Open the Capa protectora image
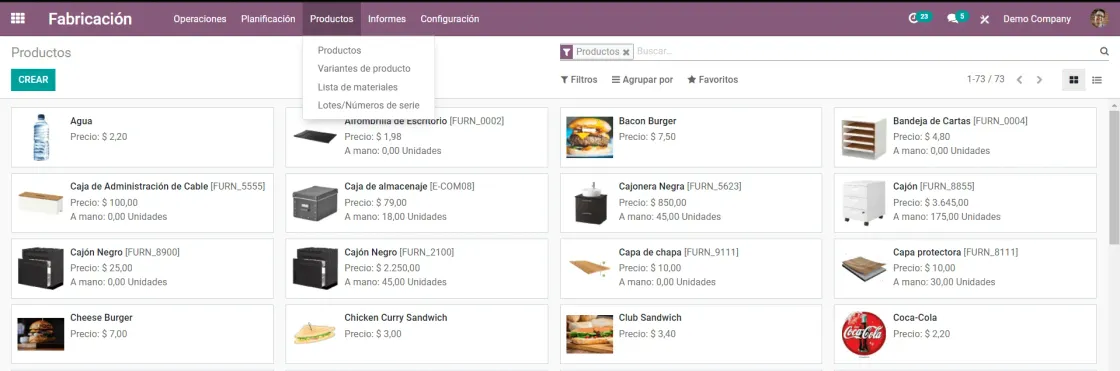Screen dimensions: 1120x371 864,269
